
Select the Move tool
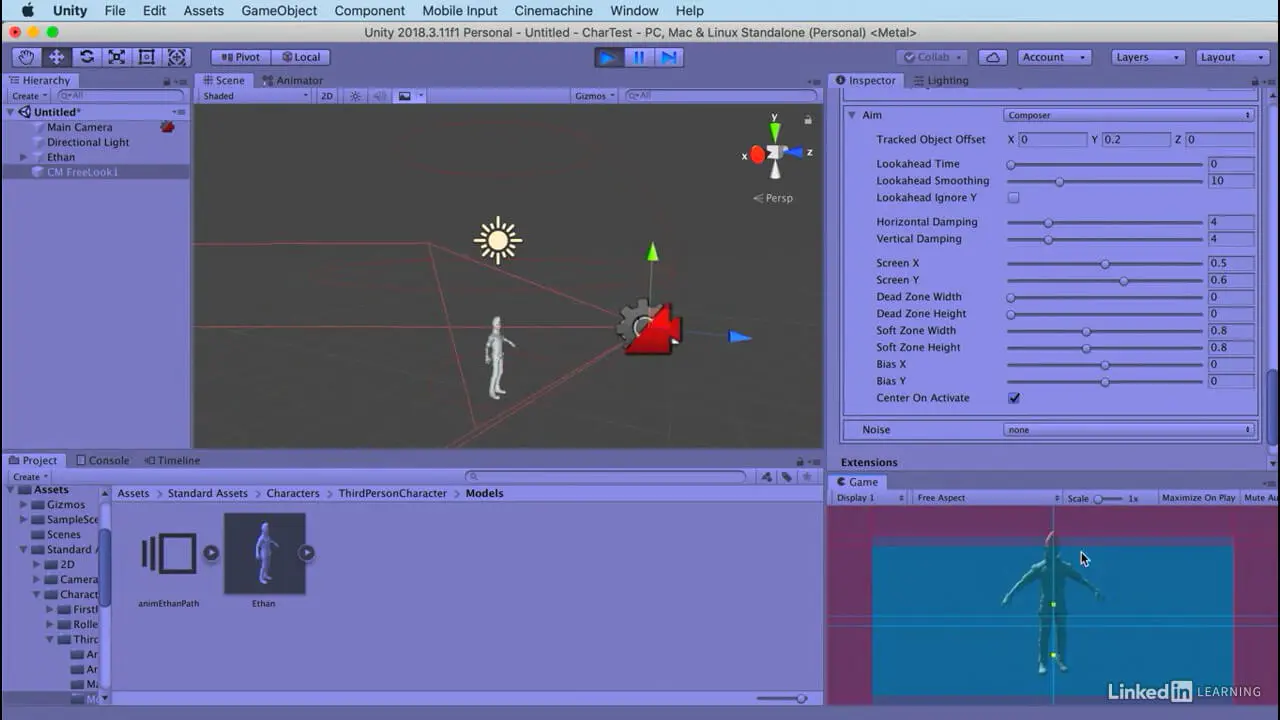tap(56, 57)
